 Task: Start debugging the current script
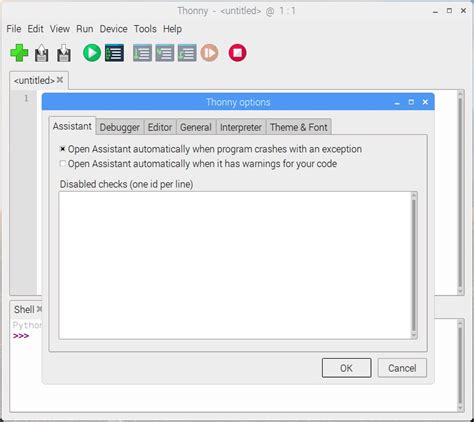coord(114,53)
